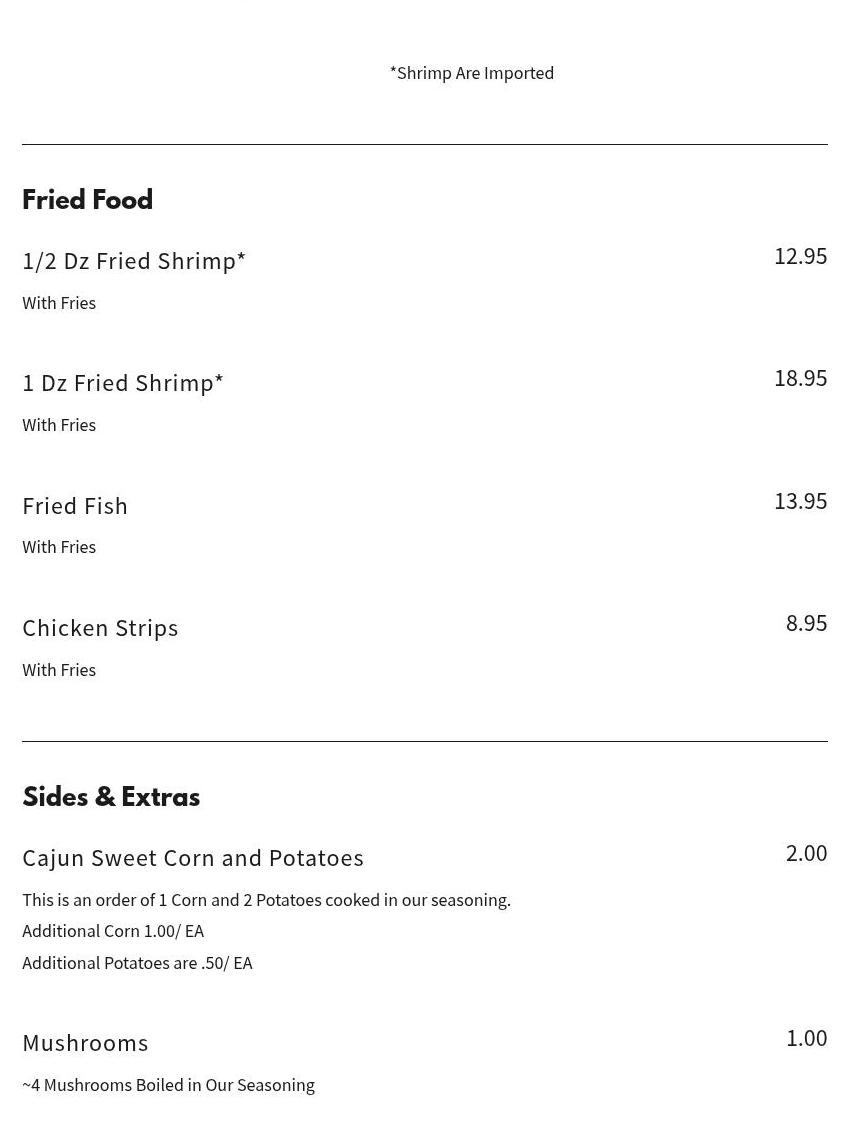Click the 13.95 price

pyautogui.click(x=800, y=501)
